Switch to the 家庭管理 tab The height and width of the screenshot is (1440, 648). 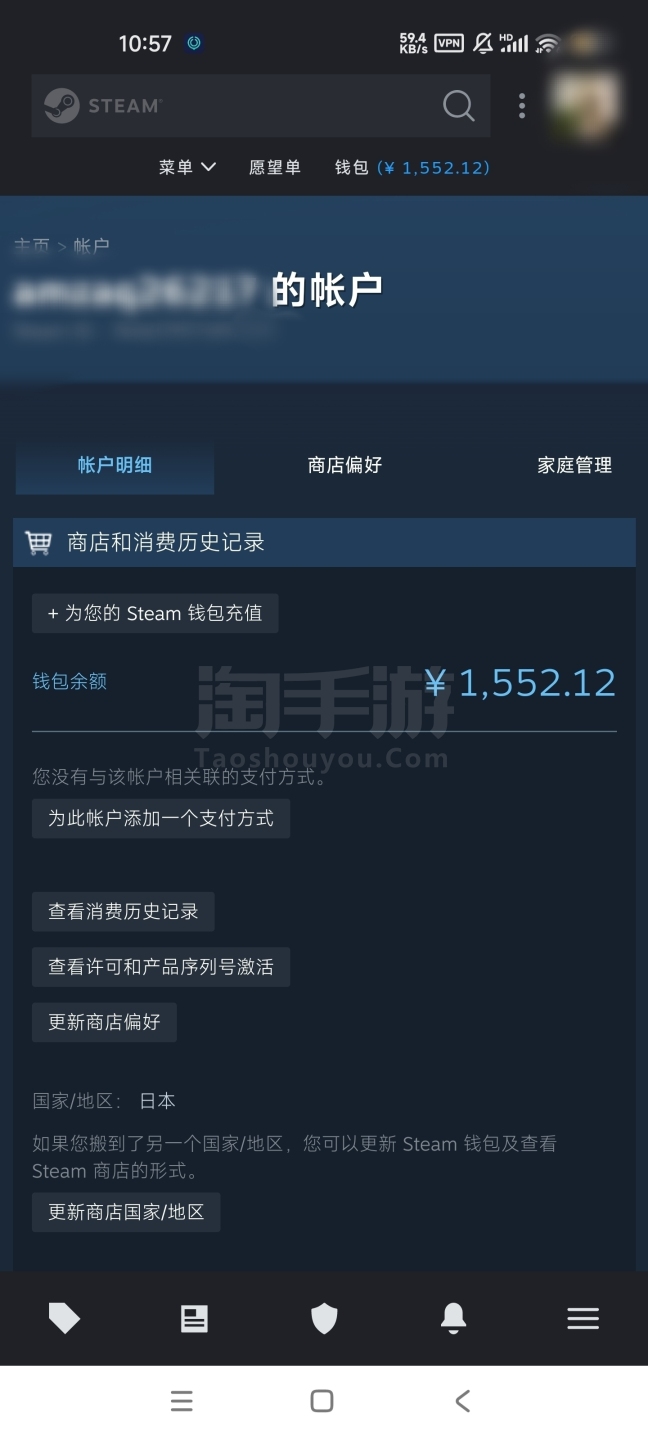[x=575, y=465]
